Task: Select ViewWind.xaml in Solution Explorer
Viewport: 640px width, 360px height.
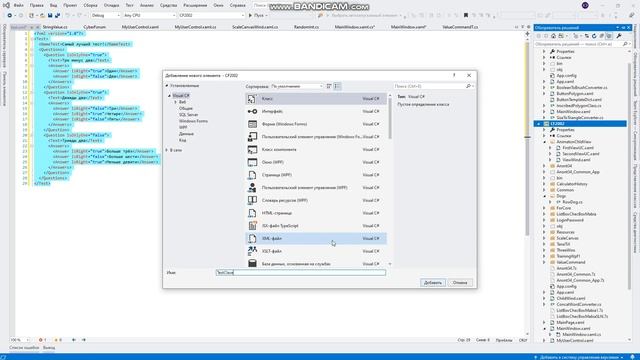Action: (576, 160)
